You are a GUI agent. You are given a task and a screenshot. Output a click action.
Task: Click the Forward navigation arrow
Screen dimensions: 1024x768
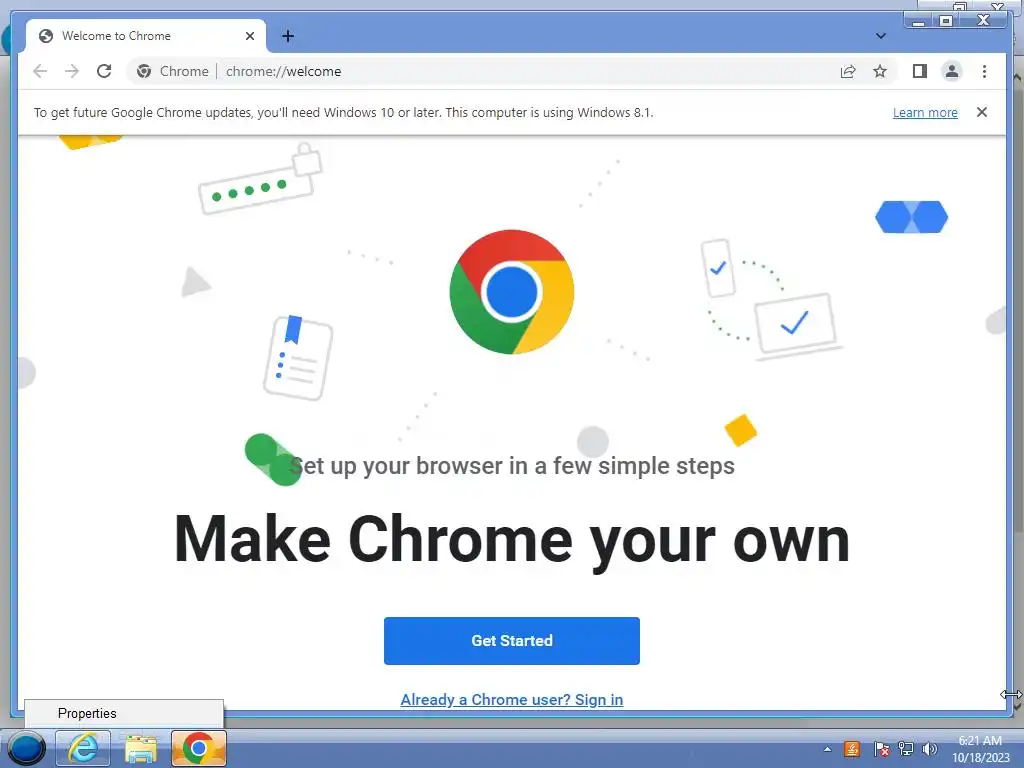(72, 71)
